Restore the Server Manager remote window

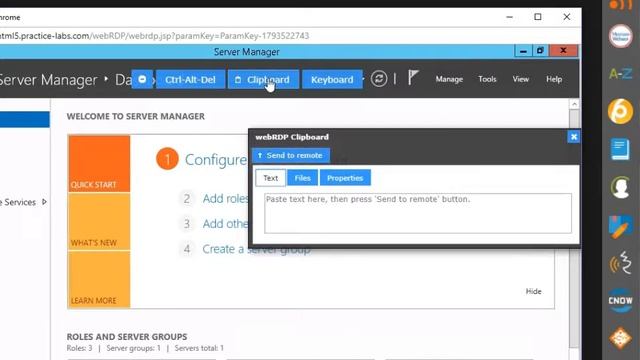tap(540, 51)
